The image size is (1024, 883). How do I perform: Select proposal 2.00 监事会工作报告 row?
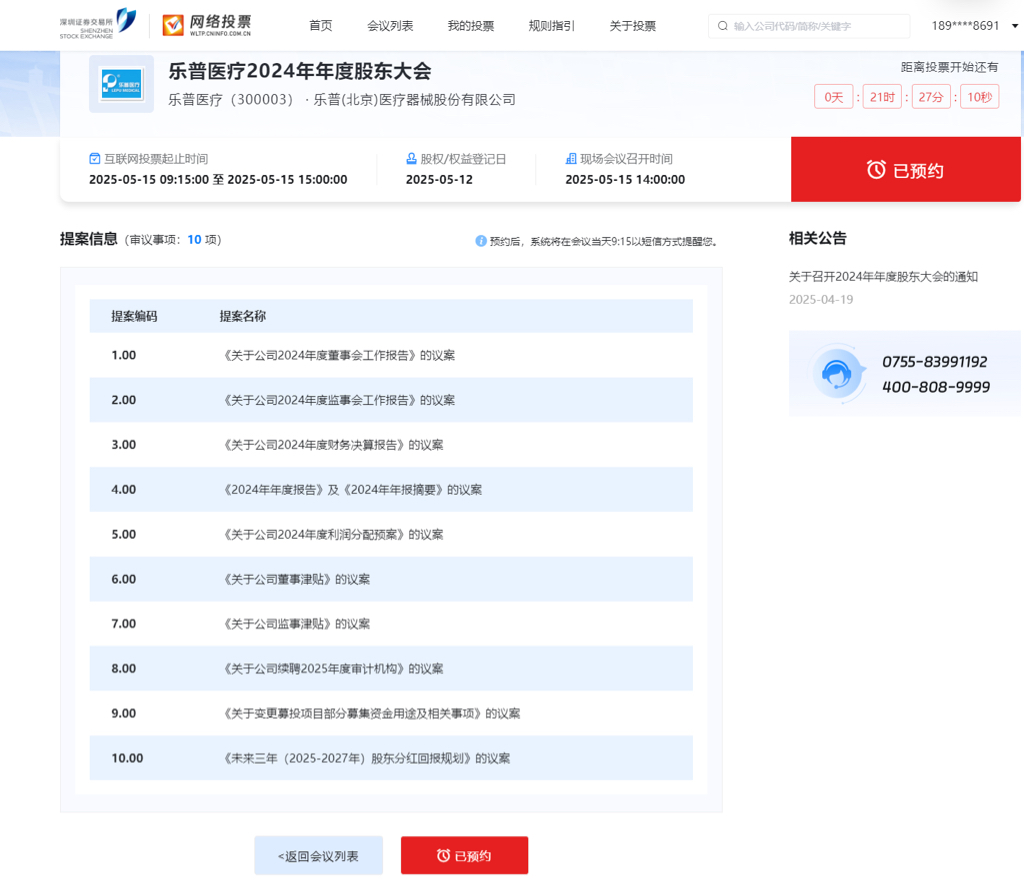pos(391,400)
